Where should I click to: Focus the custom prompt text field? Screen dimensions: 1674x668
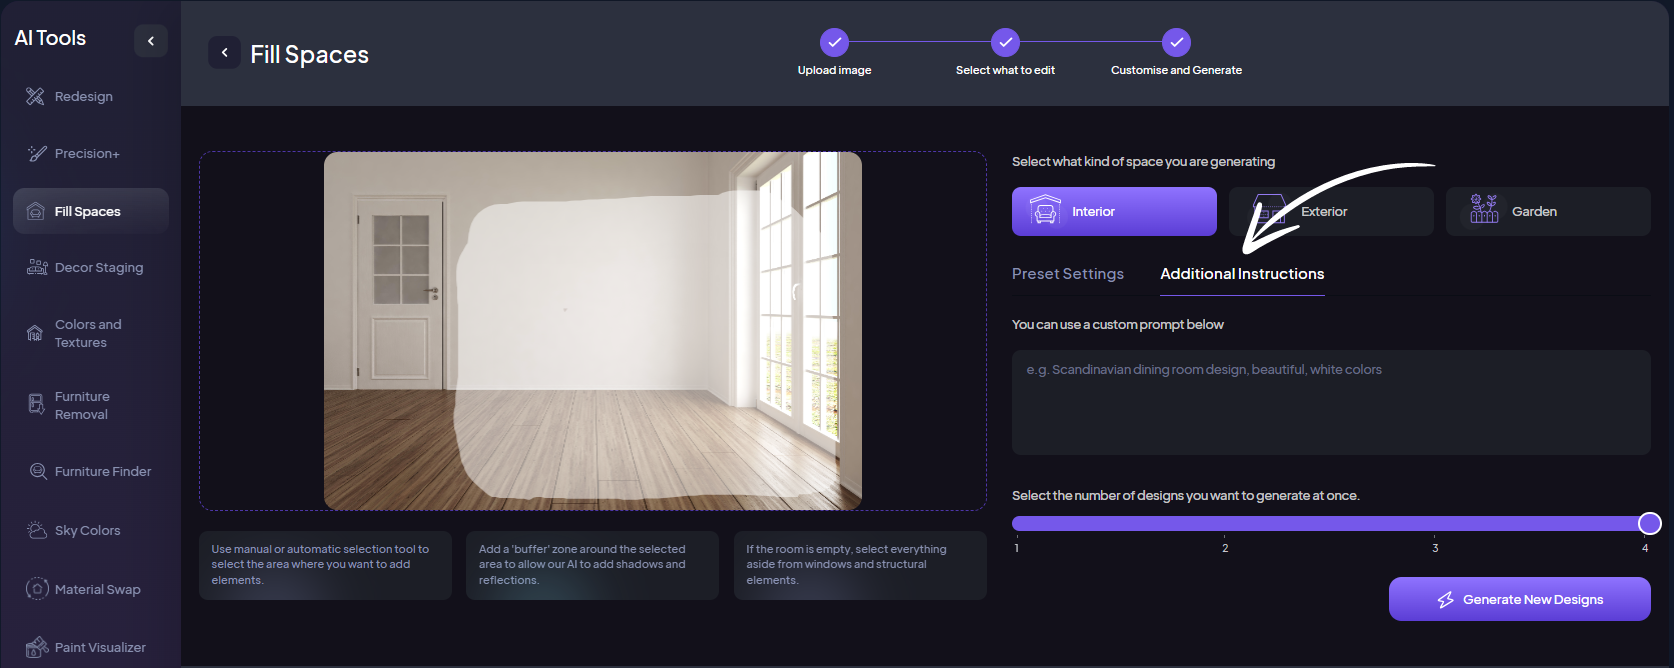pyautogui.click(x=1330, y=402)
